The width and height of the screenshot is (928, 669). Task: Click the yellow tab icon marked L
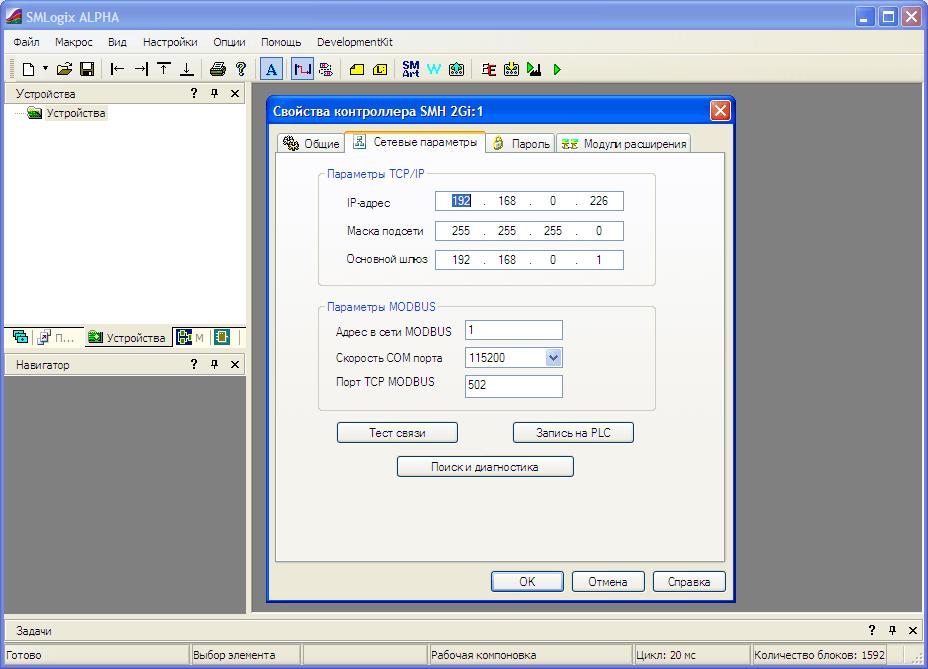380,69
